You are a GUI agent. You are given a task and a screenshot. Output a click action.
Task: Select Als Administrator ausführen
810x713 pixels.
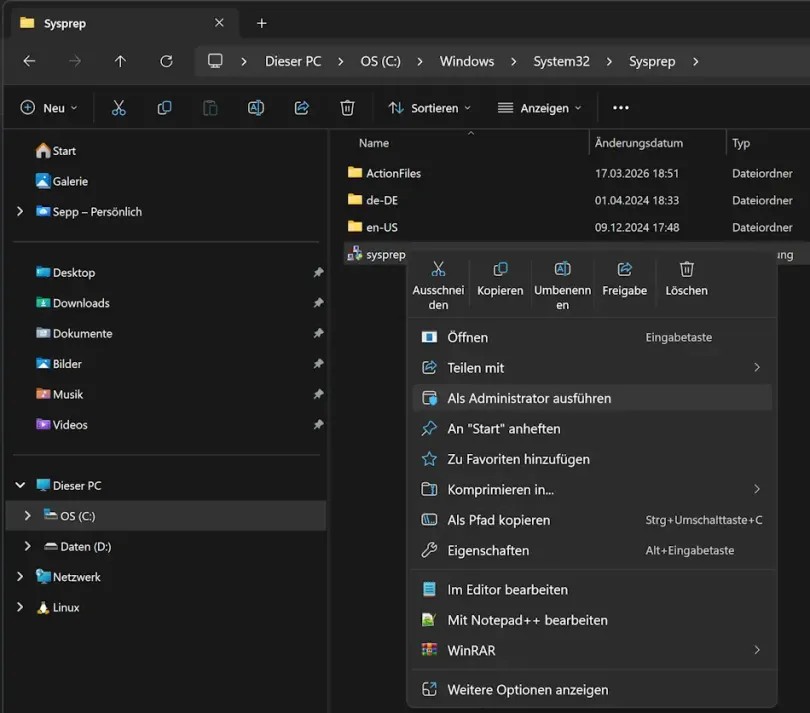tap(592, 398)
